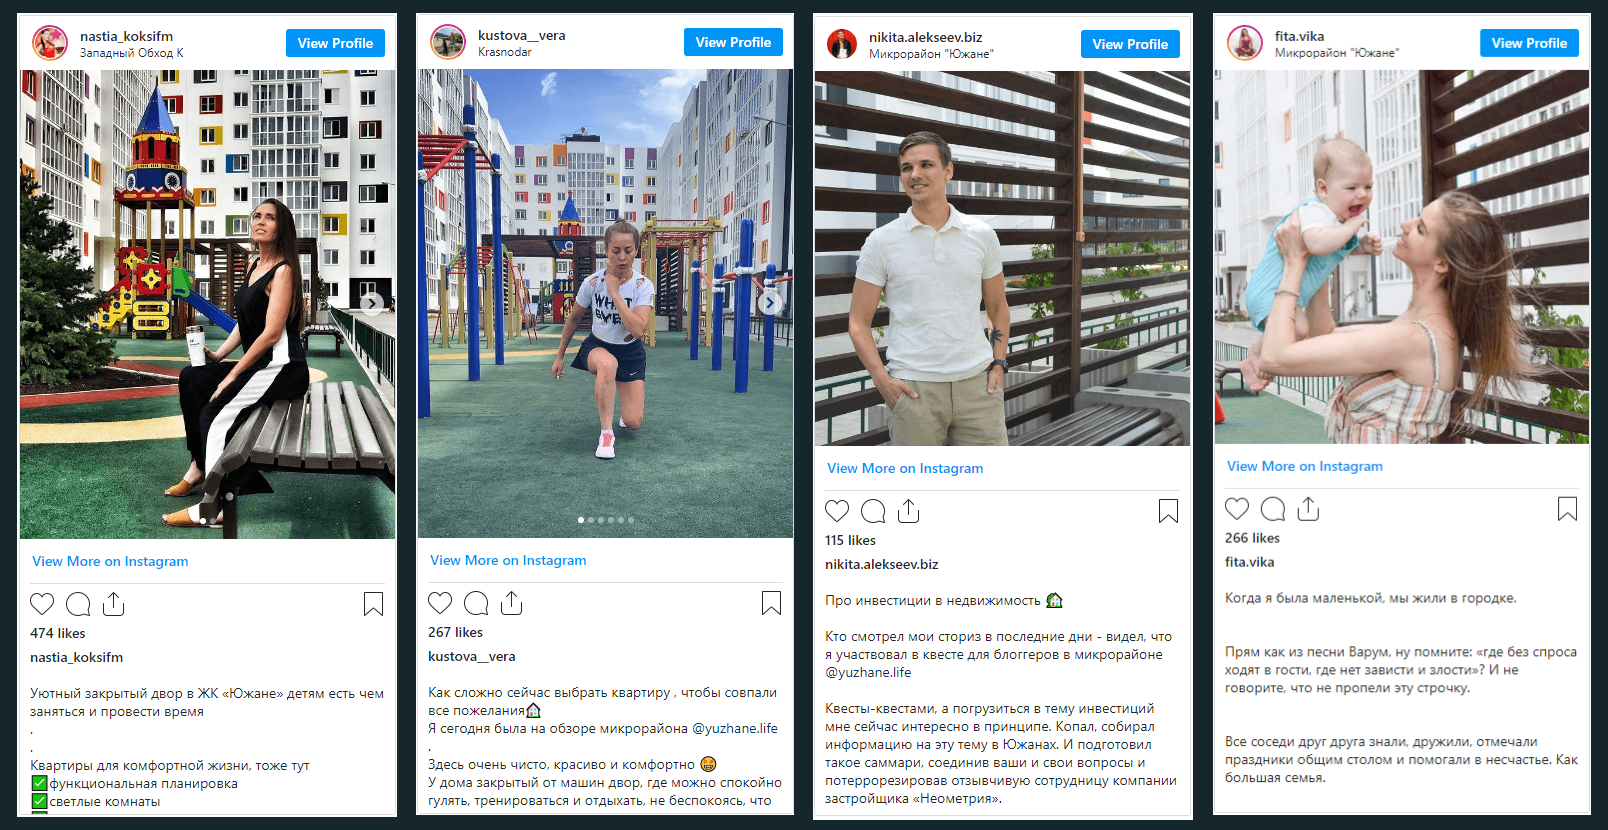Viewport: 1608px width, 830px height.
Task: Select the carousel dots on kustova__vera photo
Action: click(606, 520)
